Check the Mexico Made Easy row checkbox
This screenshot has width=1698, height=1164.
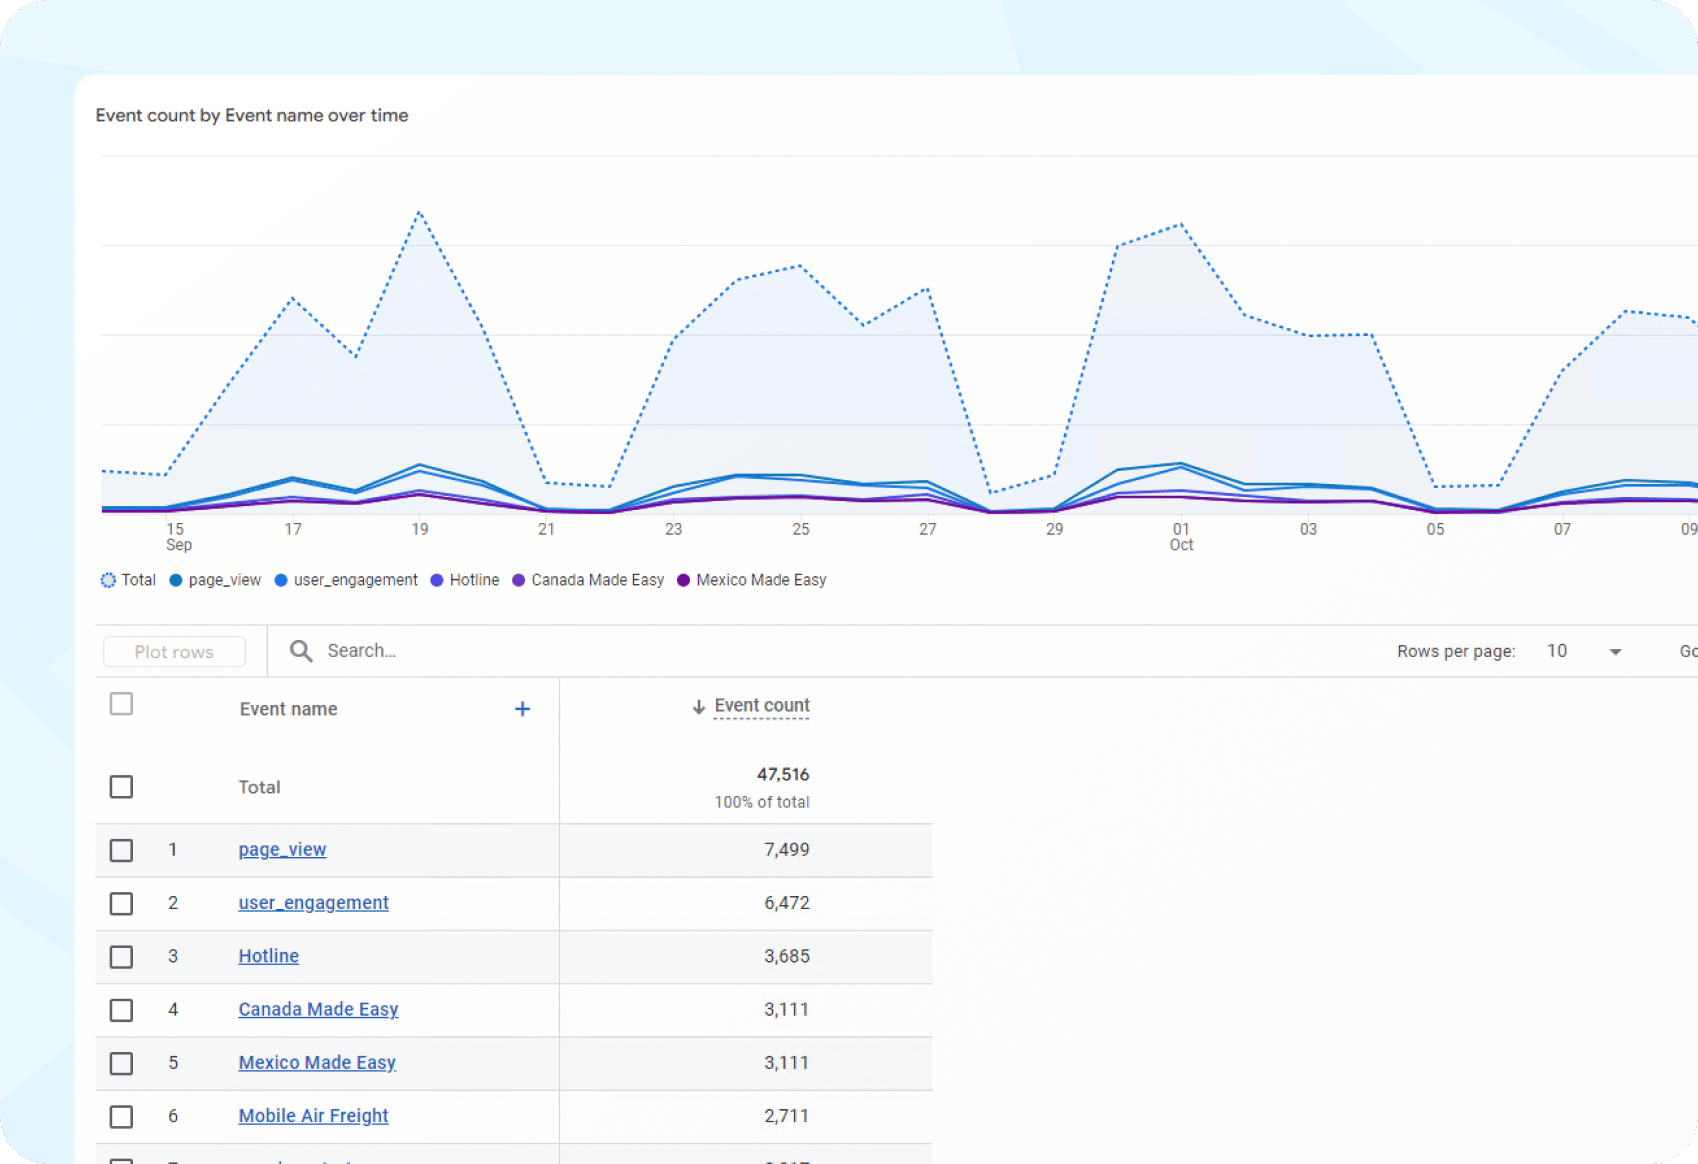click(121, 1063)
